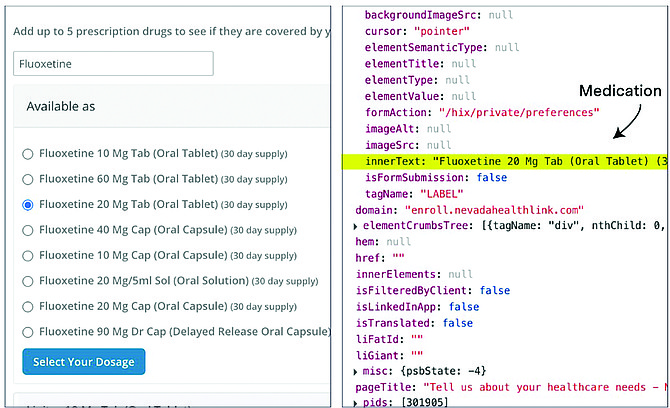Select Fluoxetine 20 Mg Cap radio button
670x408 pixels.
click(28, 307)
